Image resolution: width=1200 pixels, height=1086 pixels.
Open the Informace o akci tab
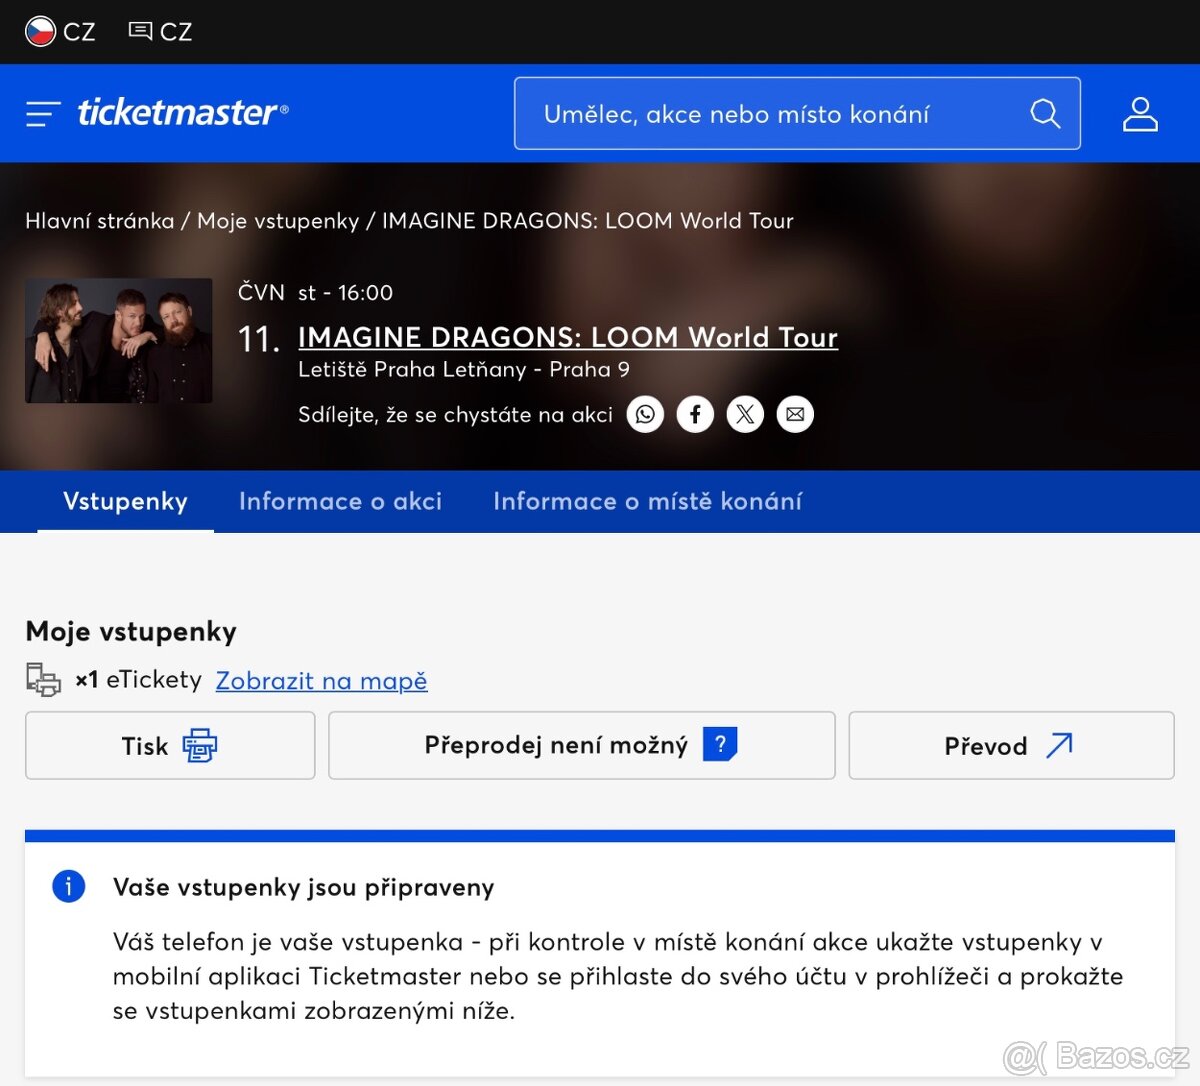point(340,501)
